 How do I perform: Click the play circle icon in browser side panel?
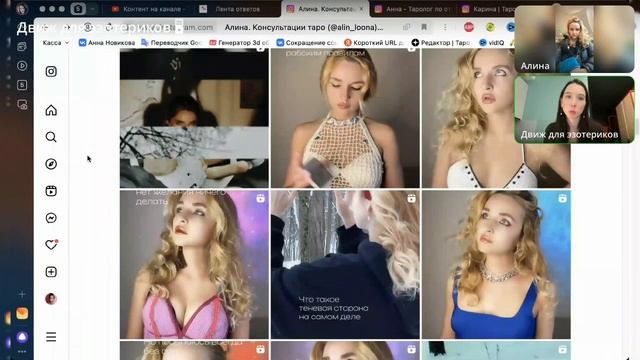pos(22,66)
